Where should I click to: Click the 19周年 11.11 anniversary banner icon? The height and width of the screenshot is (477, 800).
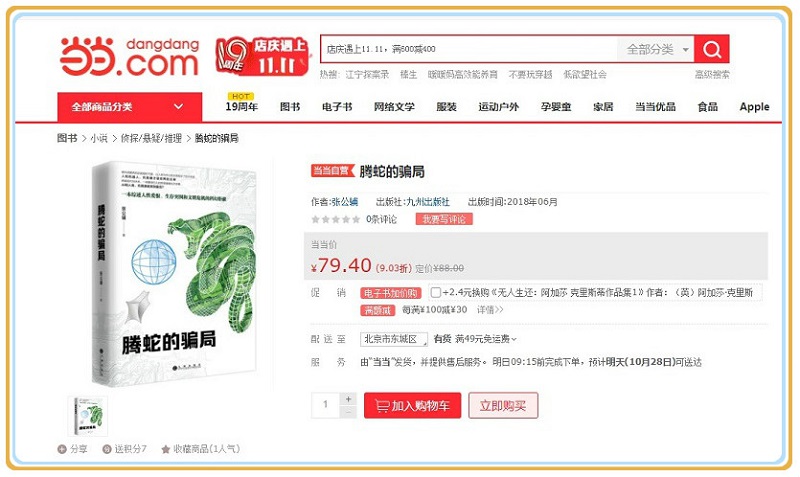tap(262, 57)
